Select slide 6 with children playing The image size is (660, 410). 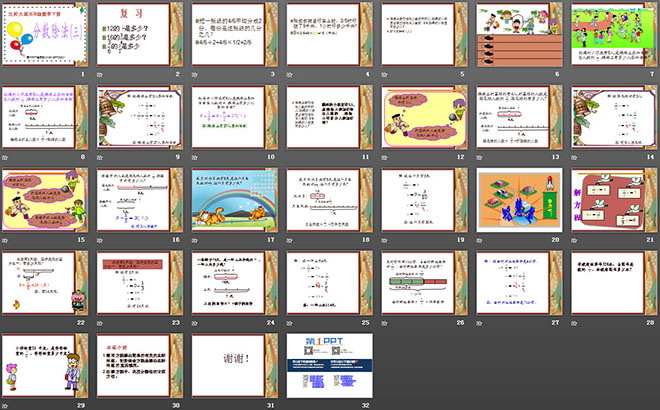(515, 36)
